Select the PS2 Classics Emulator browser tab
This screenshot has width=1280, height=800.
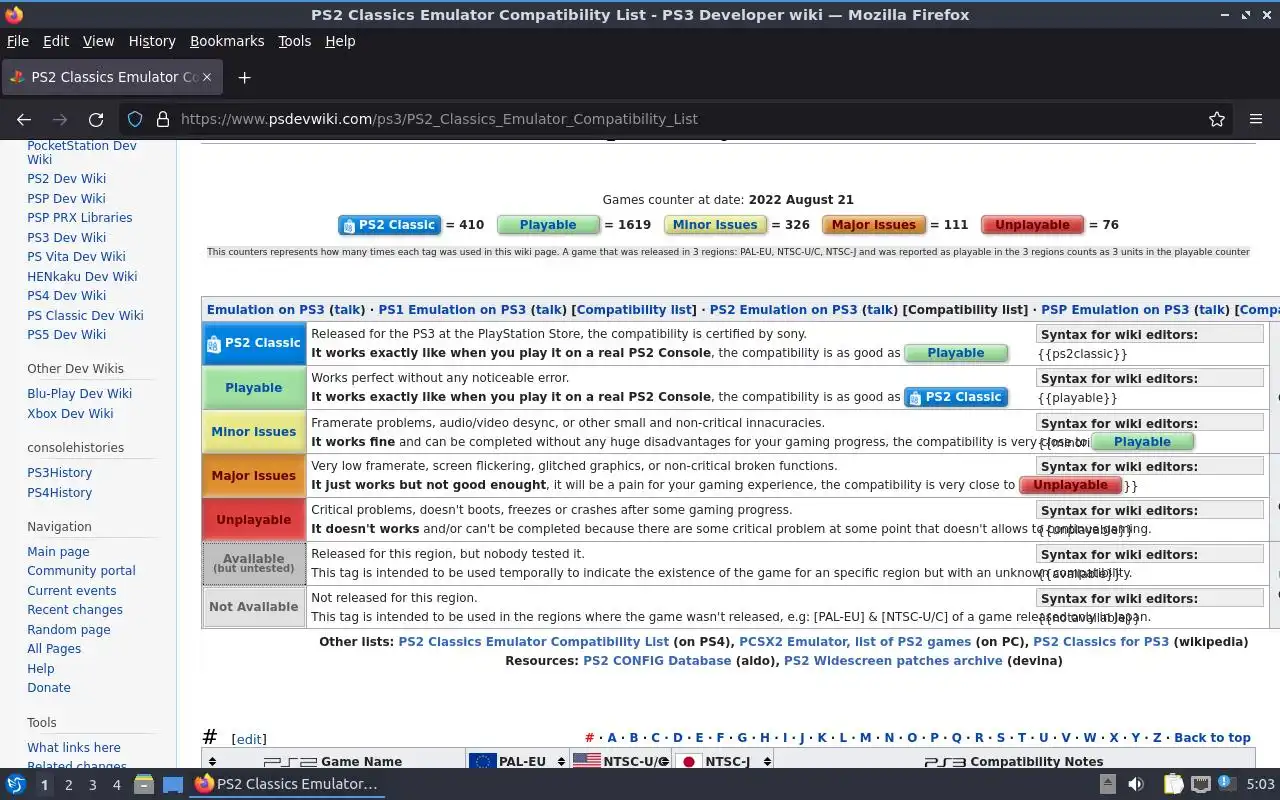(x=113, y=77)
